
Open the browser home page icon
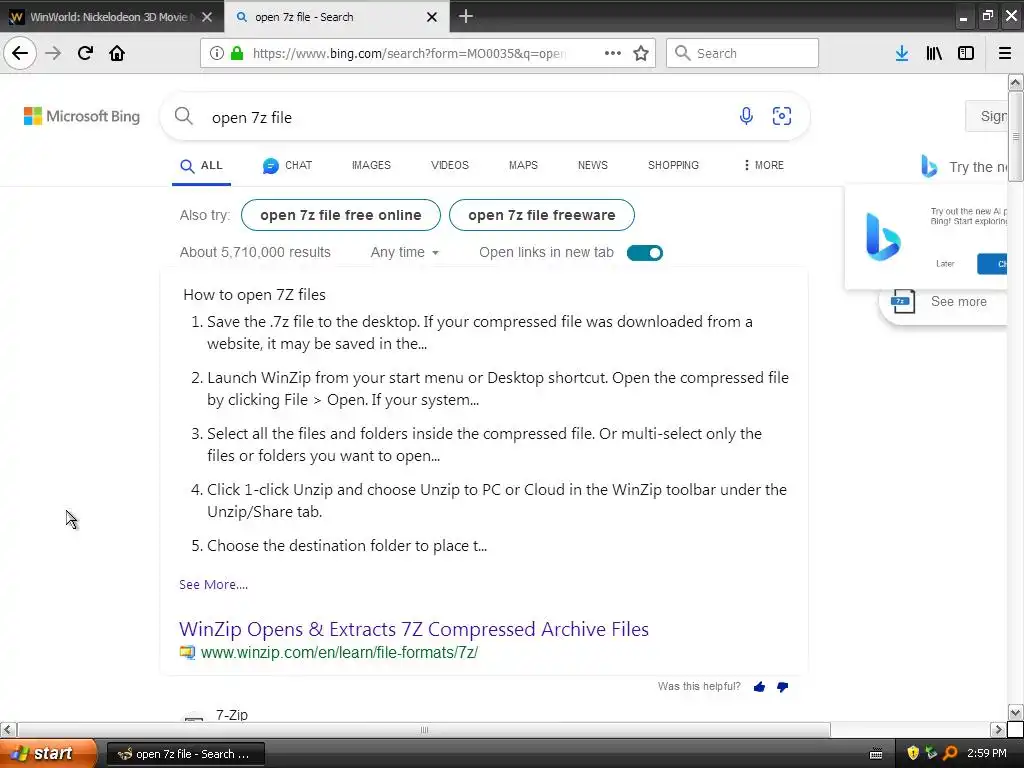[x=117, y=53]
